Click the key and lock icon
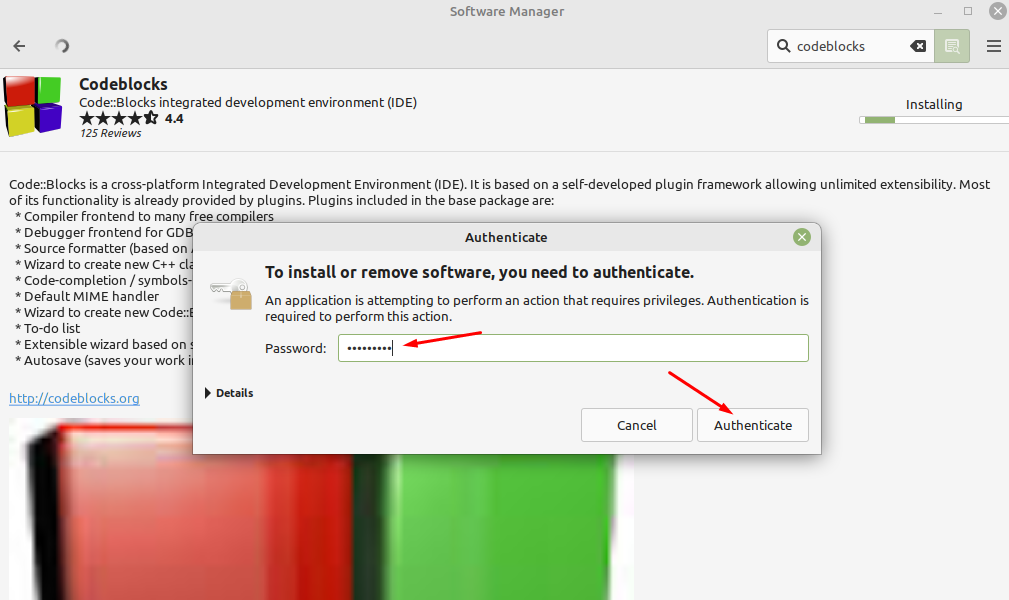This screenshot has width=1009, height=600. point(230,294)
